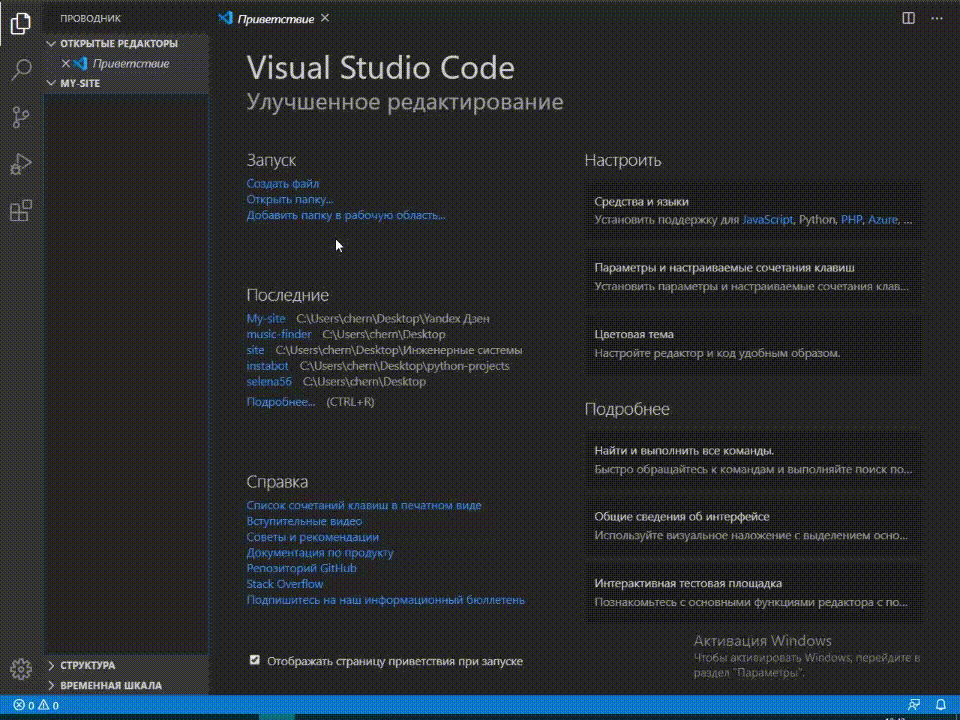
Task: Open recent project instabot
Action: 267,366
